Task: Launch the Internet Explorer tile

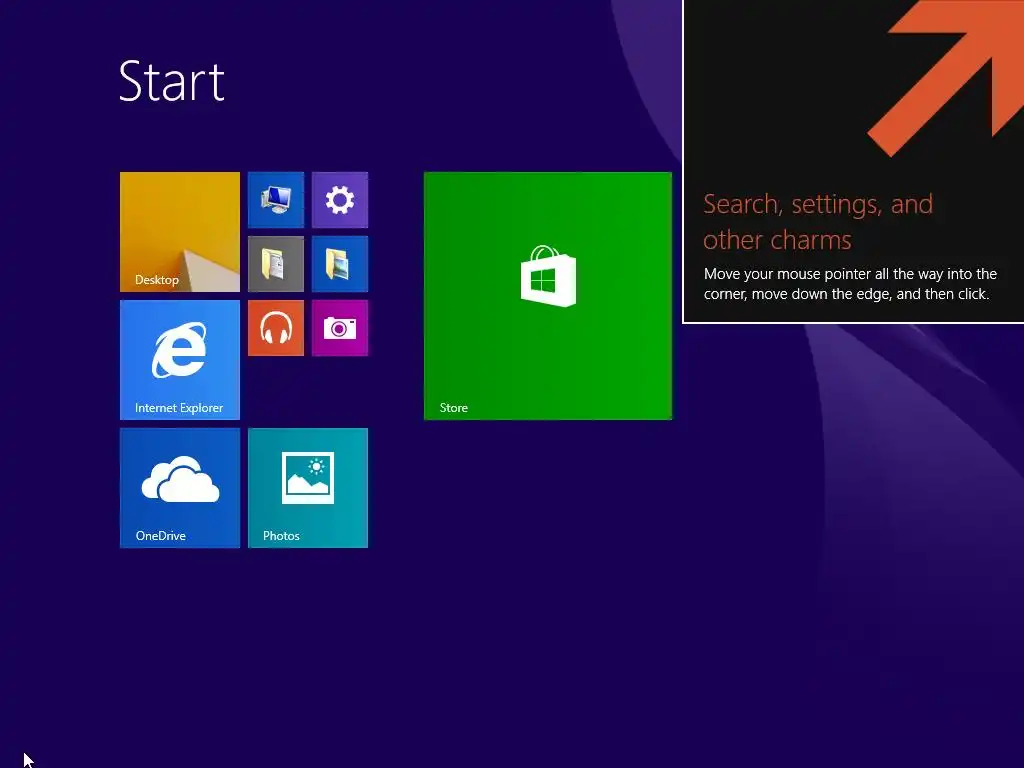Action: point(180,360)
